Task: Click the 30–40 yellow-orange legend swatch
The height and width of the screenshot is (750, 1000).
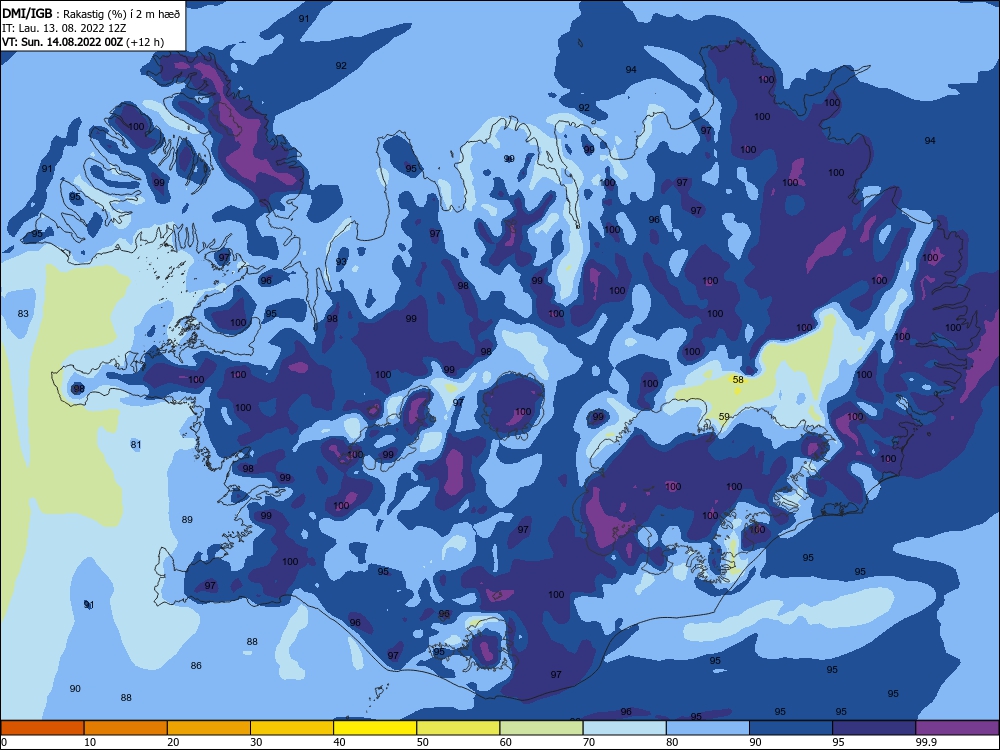Action: point(292,728)
